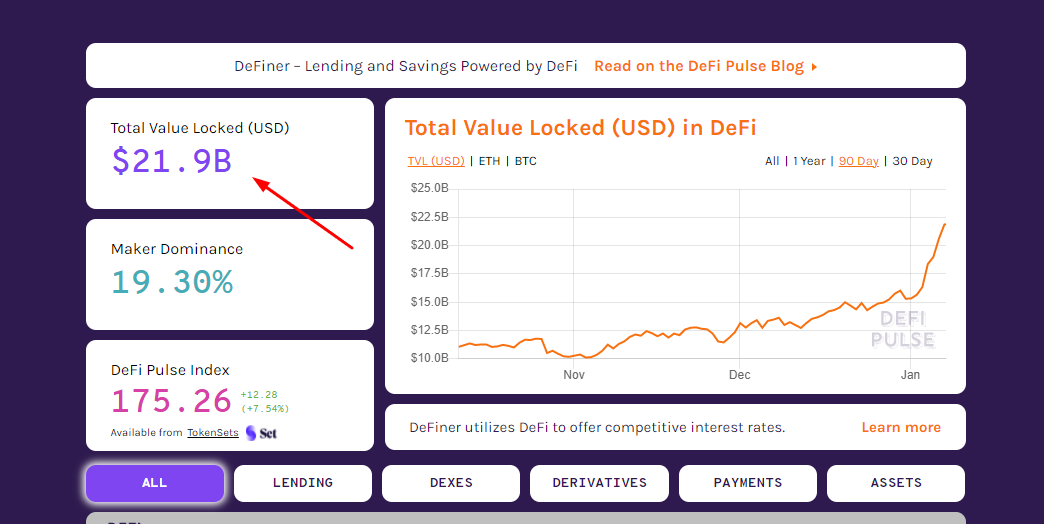1044x524 pixels.
Task: Click the DeFiner Lending and Savings banner text
Action: point(405,66)
